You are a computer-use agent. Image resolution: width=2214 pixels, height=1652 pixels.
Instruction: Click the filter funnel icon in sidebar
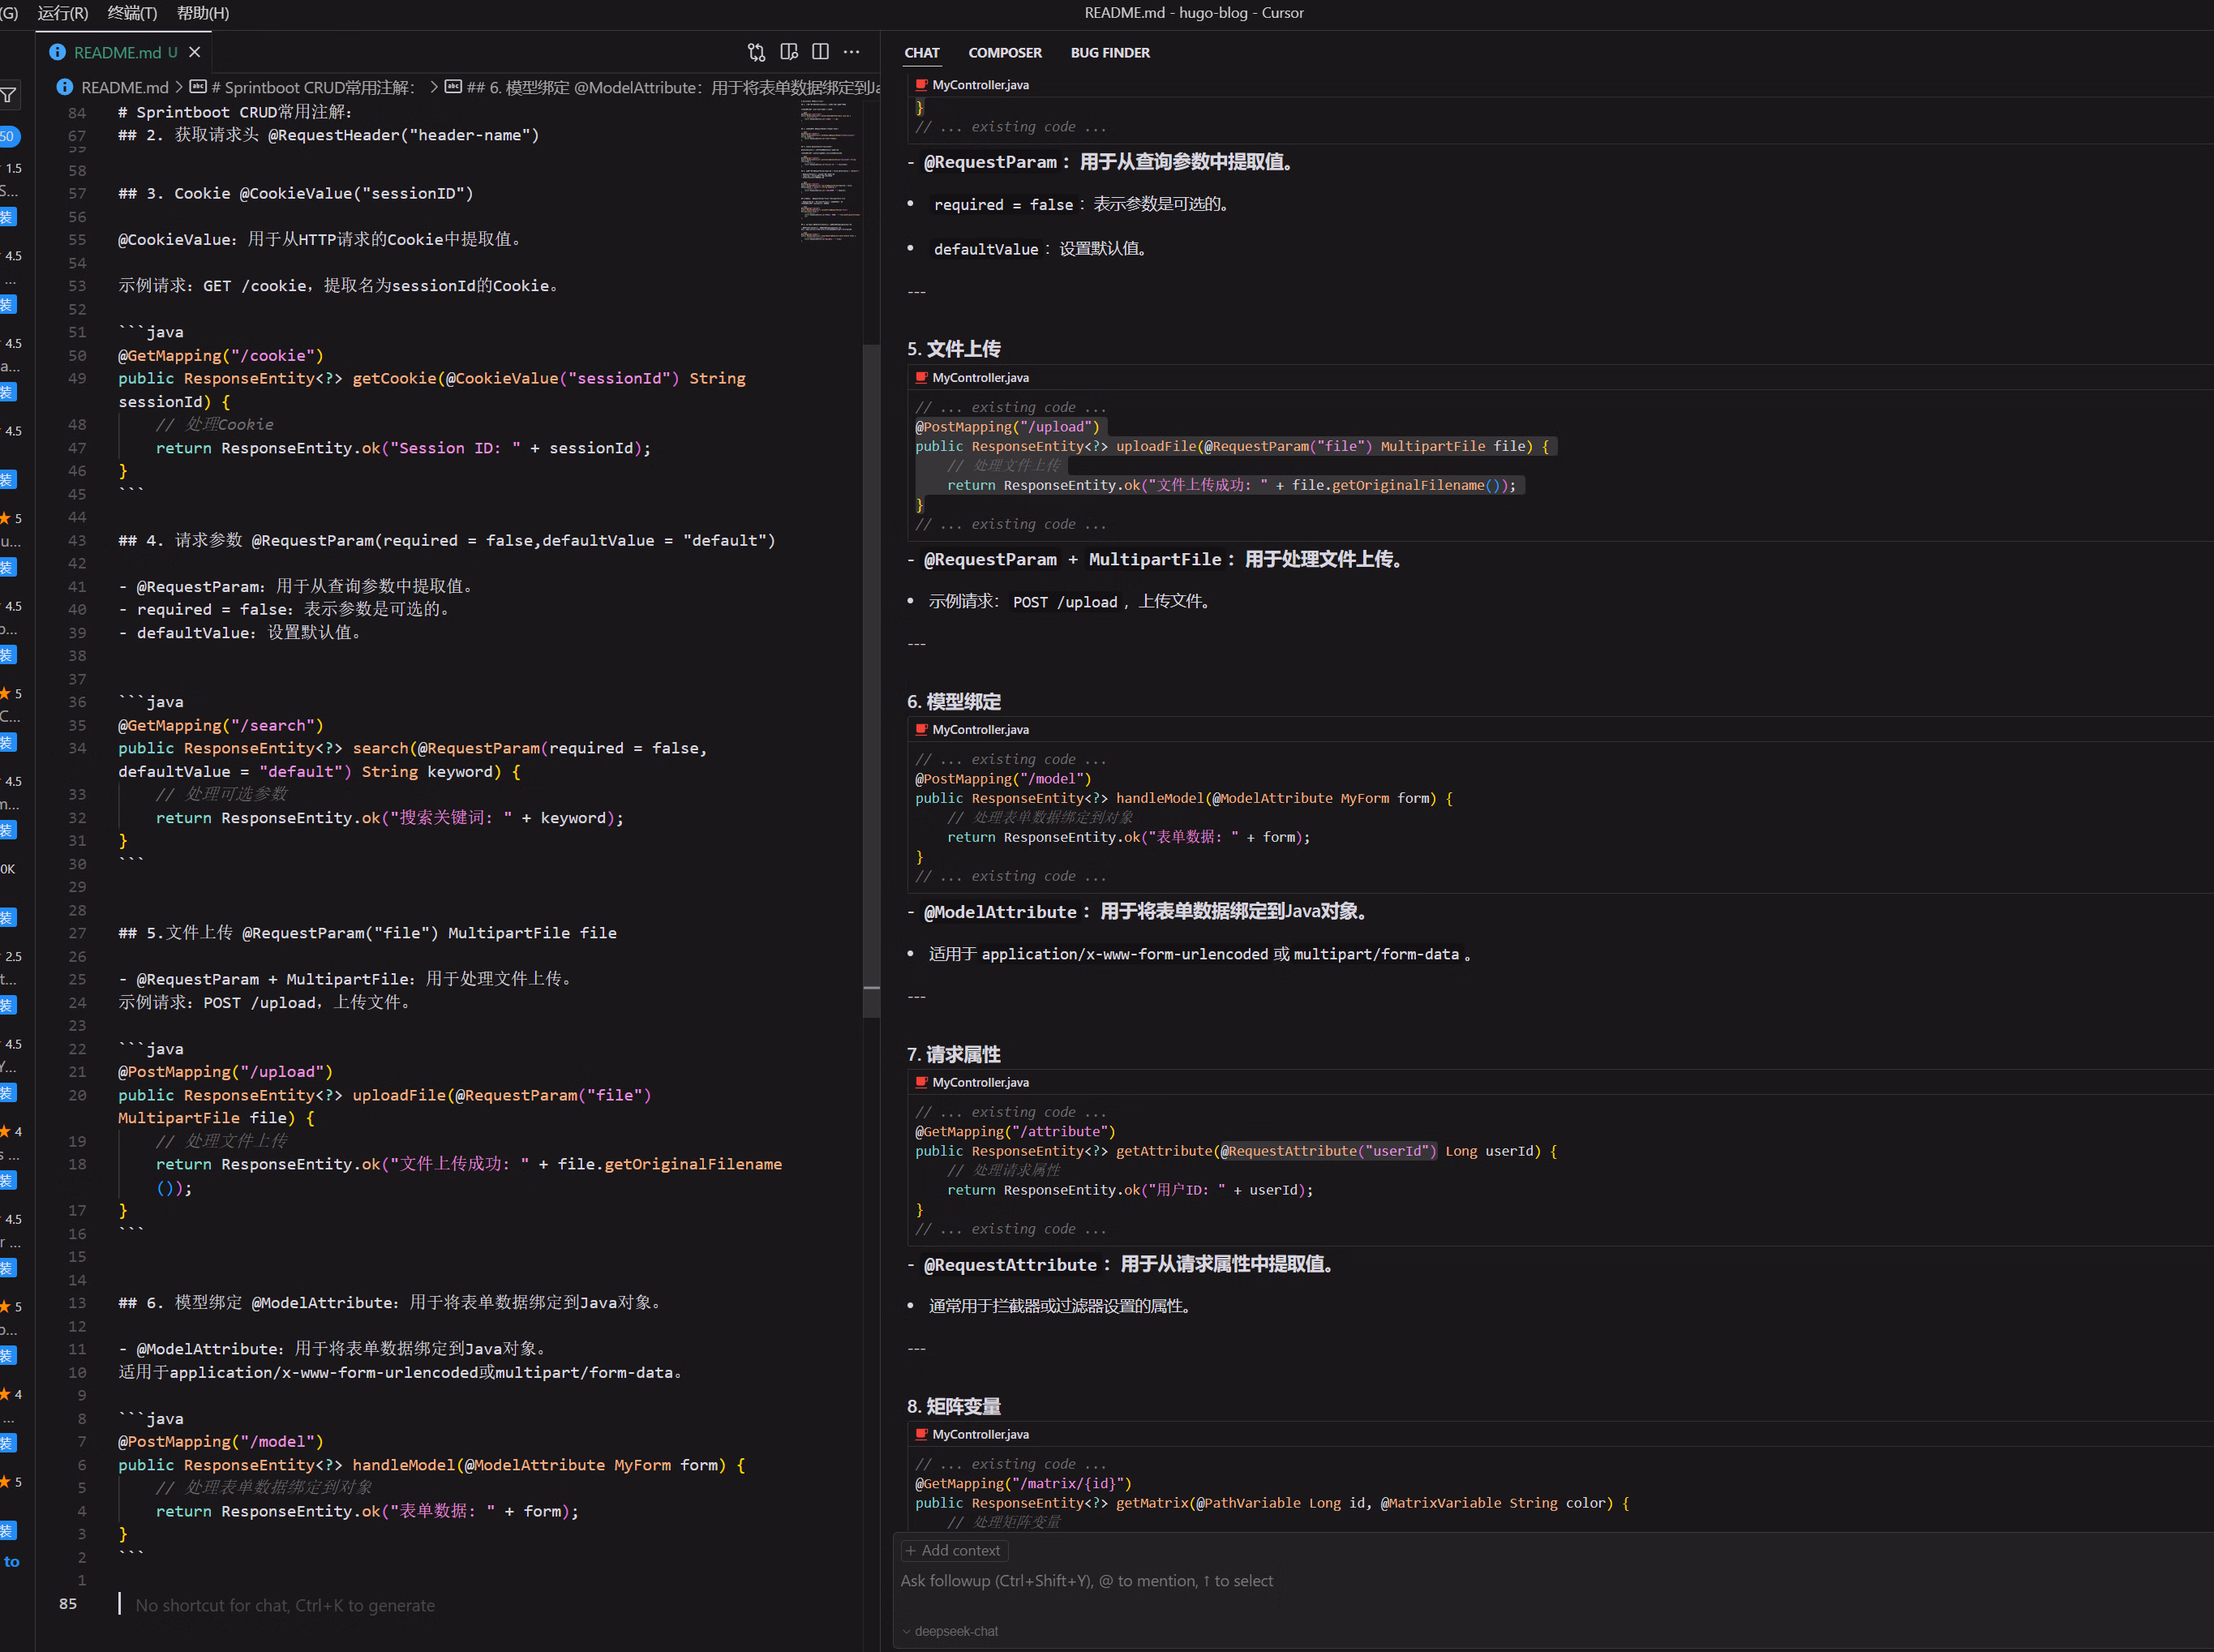tap(9, 96)
